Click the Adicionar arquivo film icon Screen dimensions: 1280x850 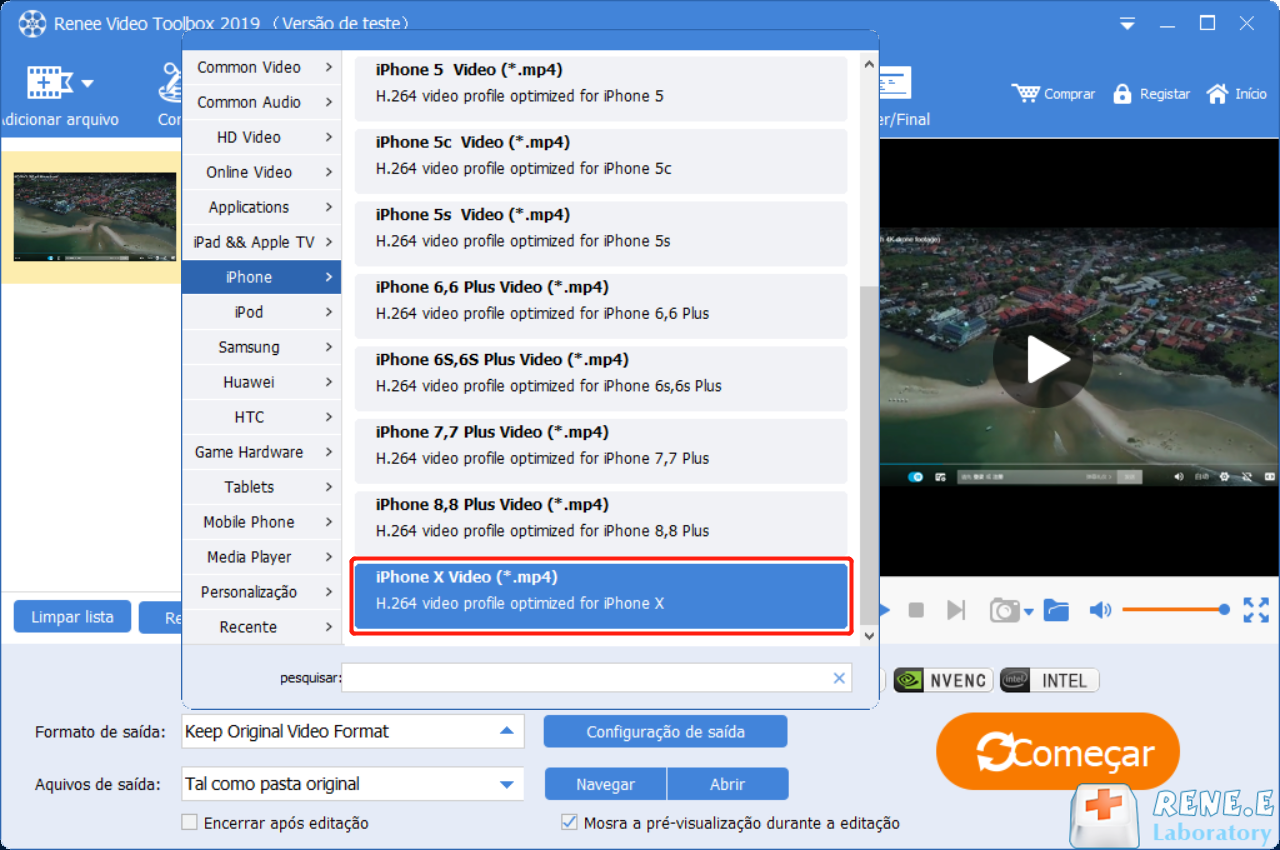pyautogui.click(x=50, y=83)
